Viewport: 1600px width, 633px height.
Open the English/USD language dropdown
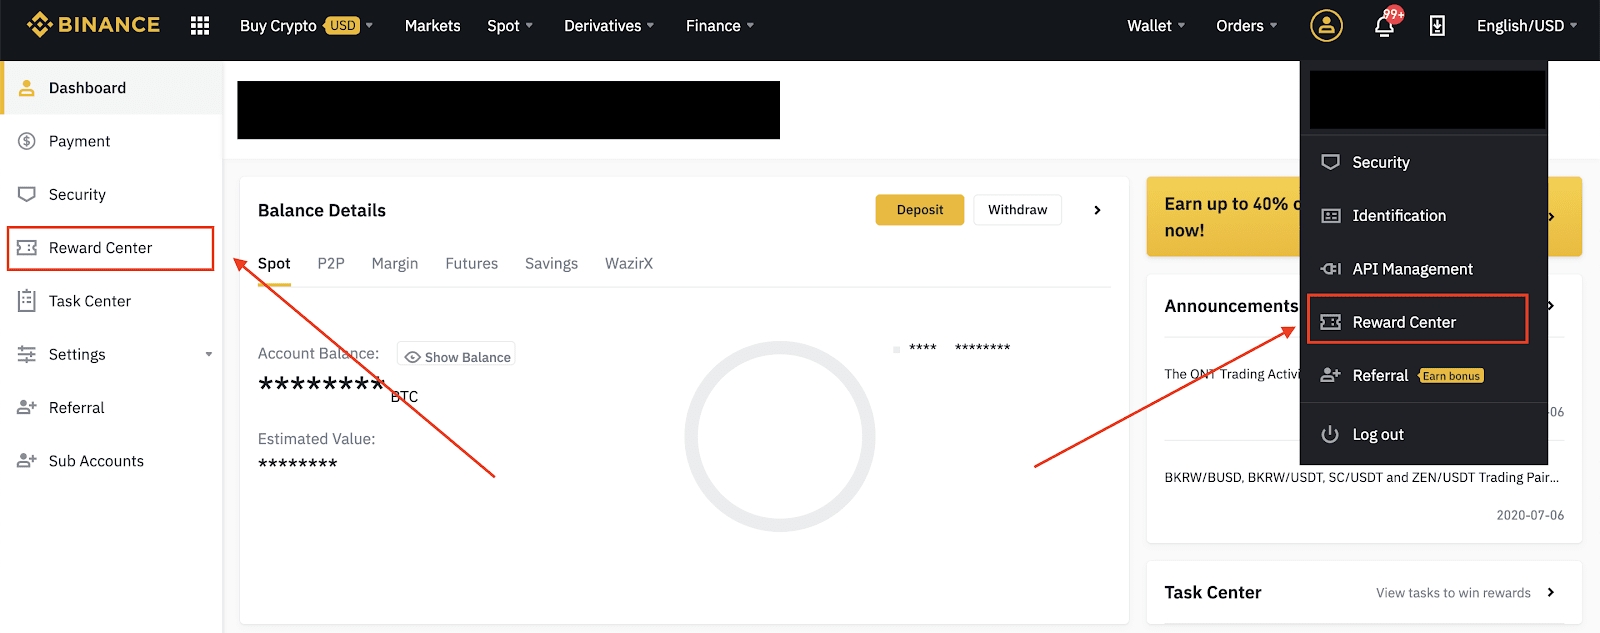1526,26
